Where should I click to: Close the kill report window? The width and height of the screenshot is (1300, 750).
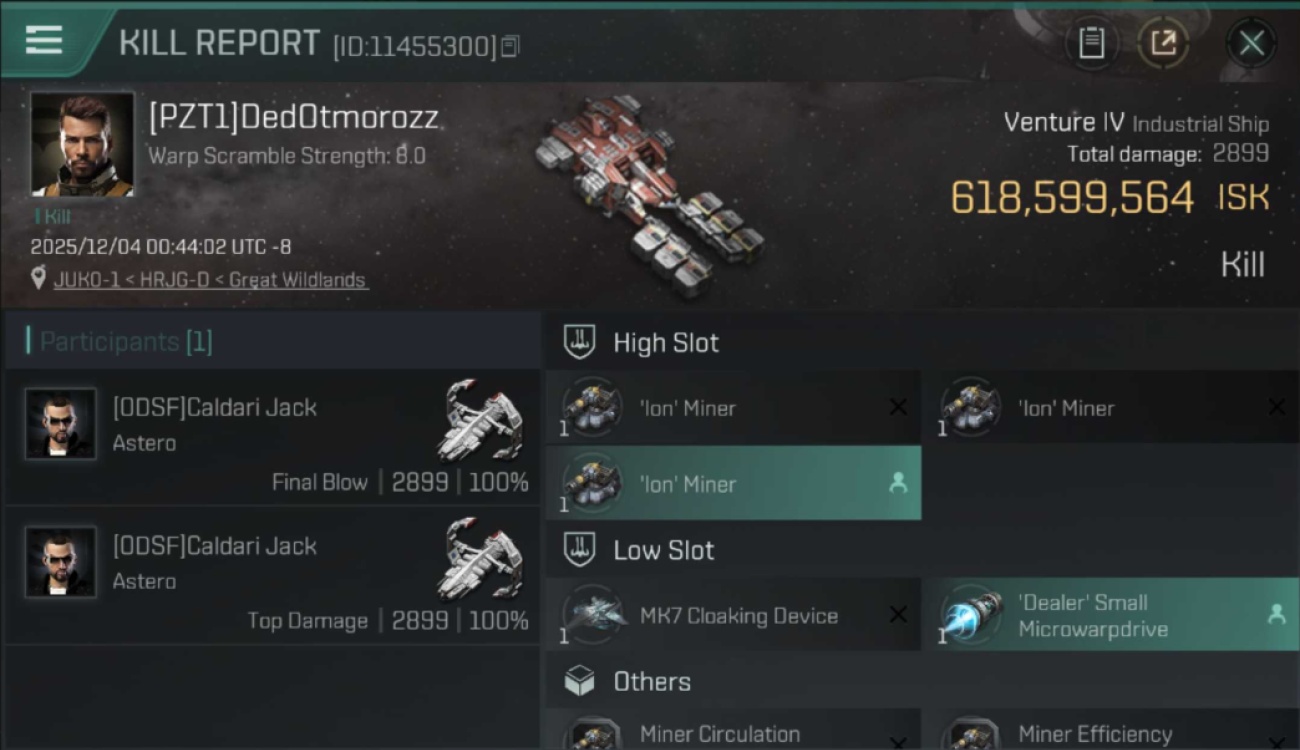(x=1251, y=43)
